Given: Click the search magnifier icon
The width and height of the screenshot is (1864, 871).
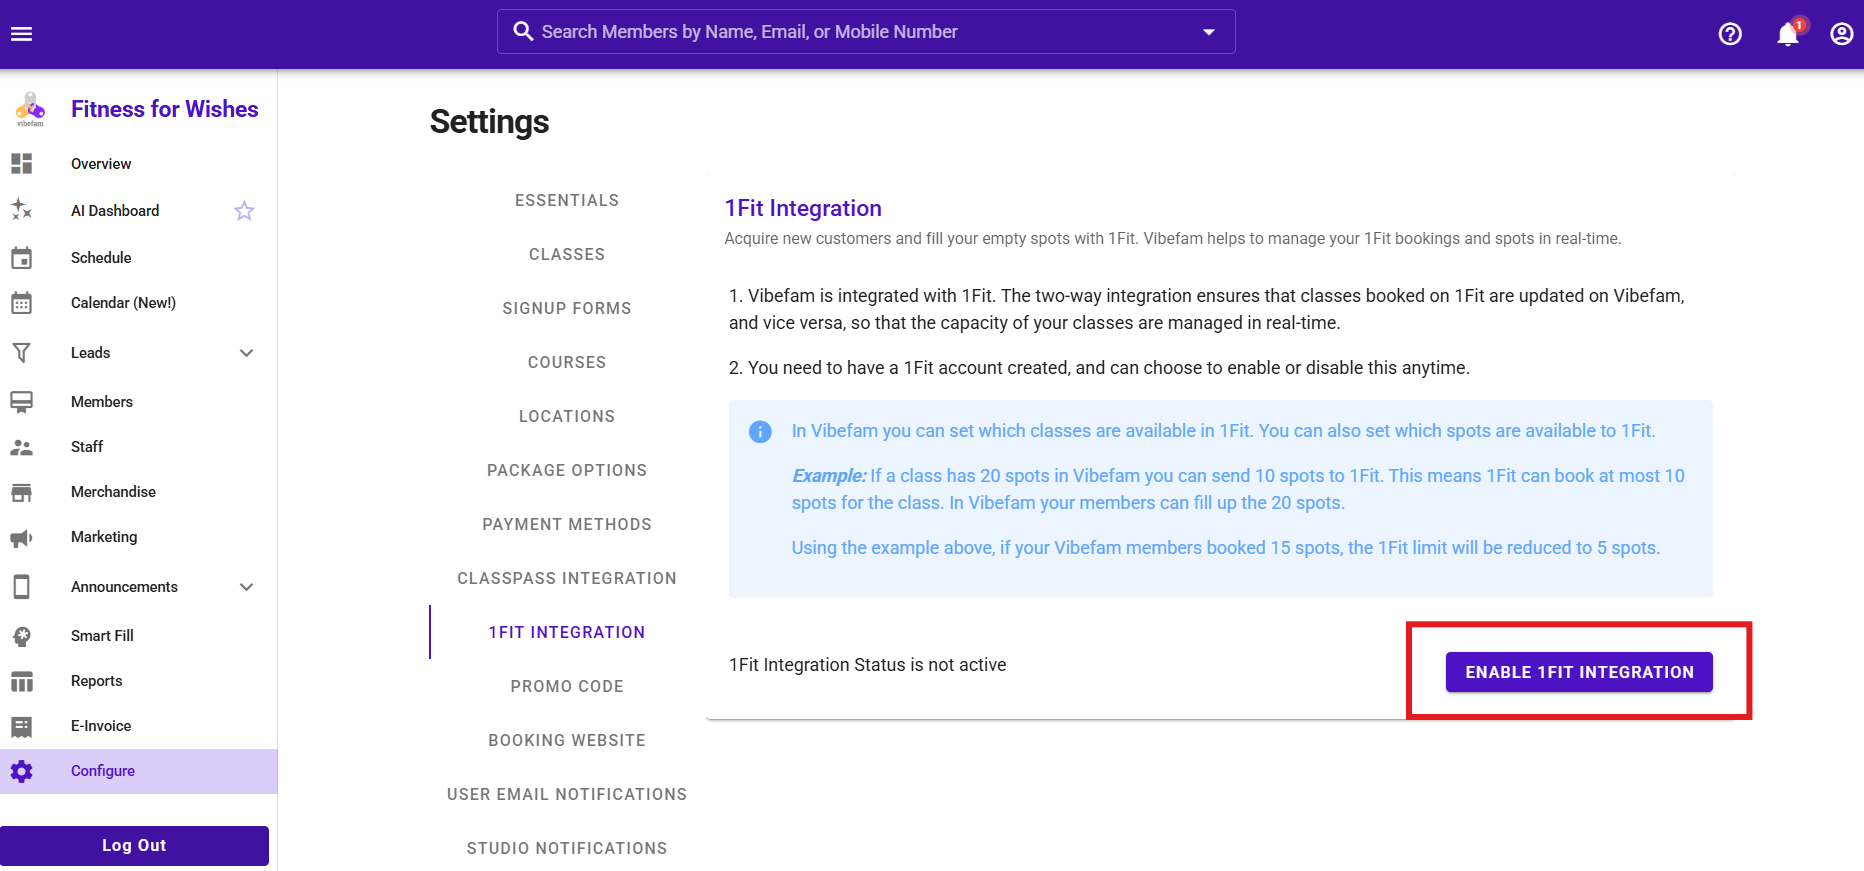Looking at the screenshot, I should 523,31.
